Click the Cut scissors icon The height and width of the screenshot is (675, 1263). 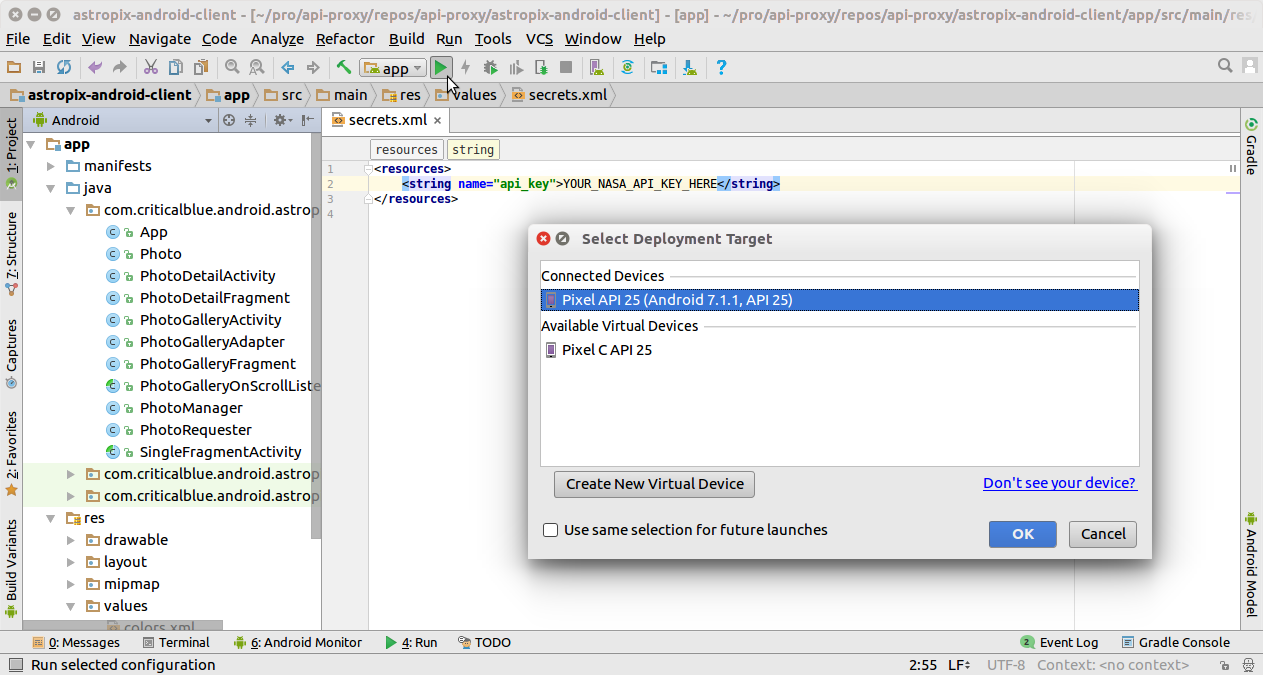coord(151,67)
